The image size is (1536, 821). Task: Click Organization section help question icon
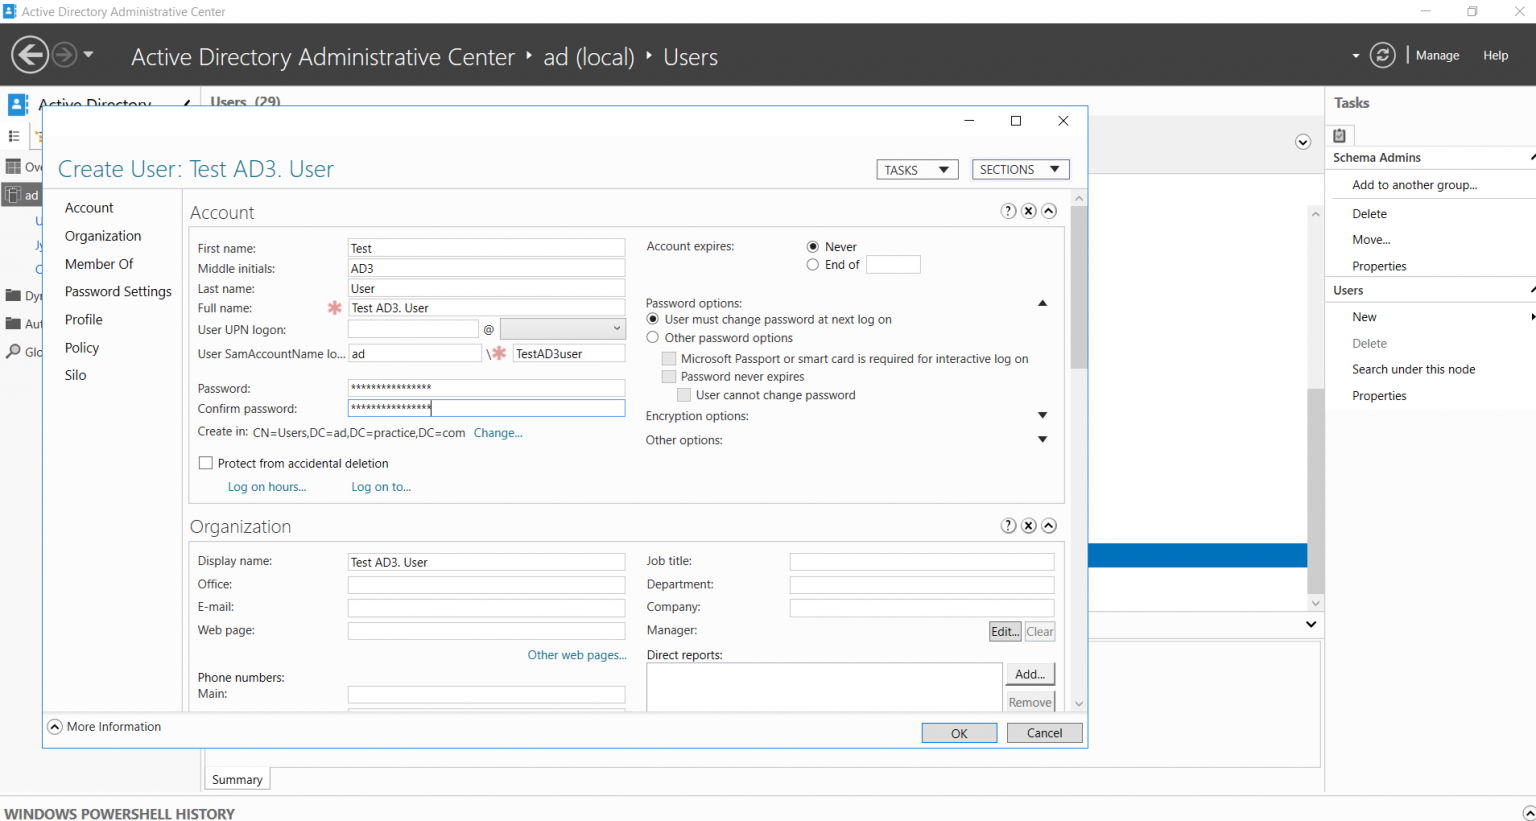[x=1008, y=526]
